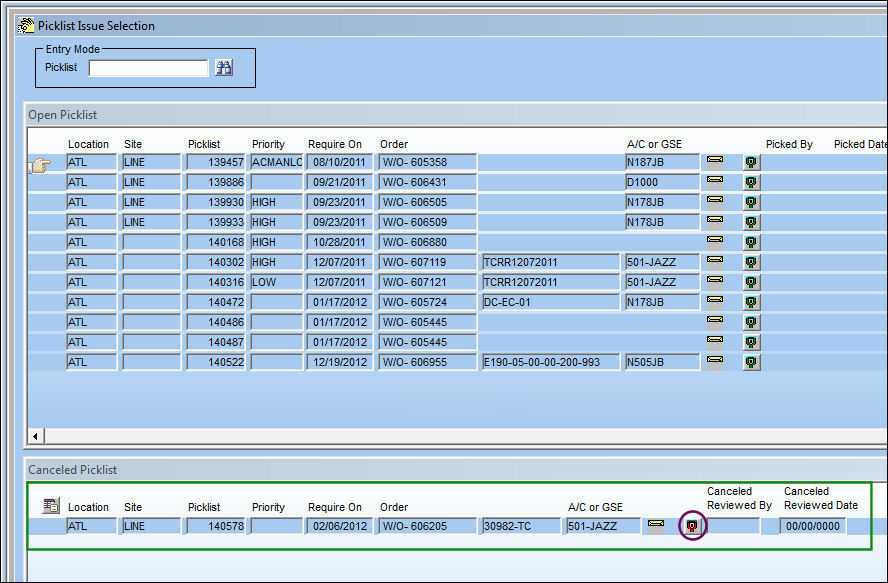Open the yellow note icon for picklist 140522
The height and width of the screenshot is (583, 888).
click(715, 360)
